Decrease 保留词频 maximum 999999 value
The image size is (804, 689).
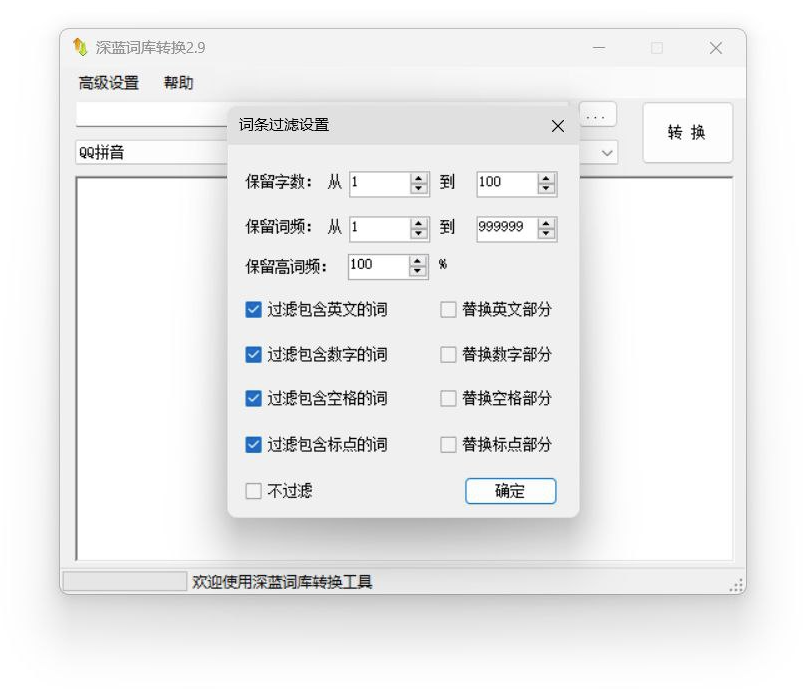coord(547,234)
